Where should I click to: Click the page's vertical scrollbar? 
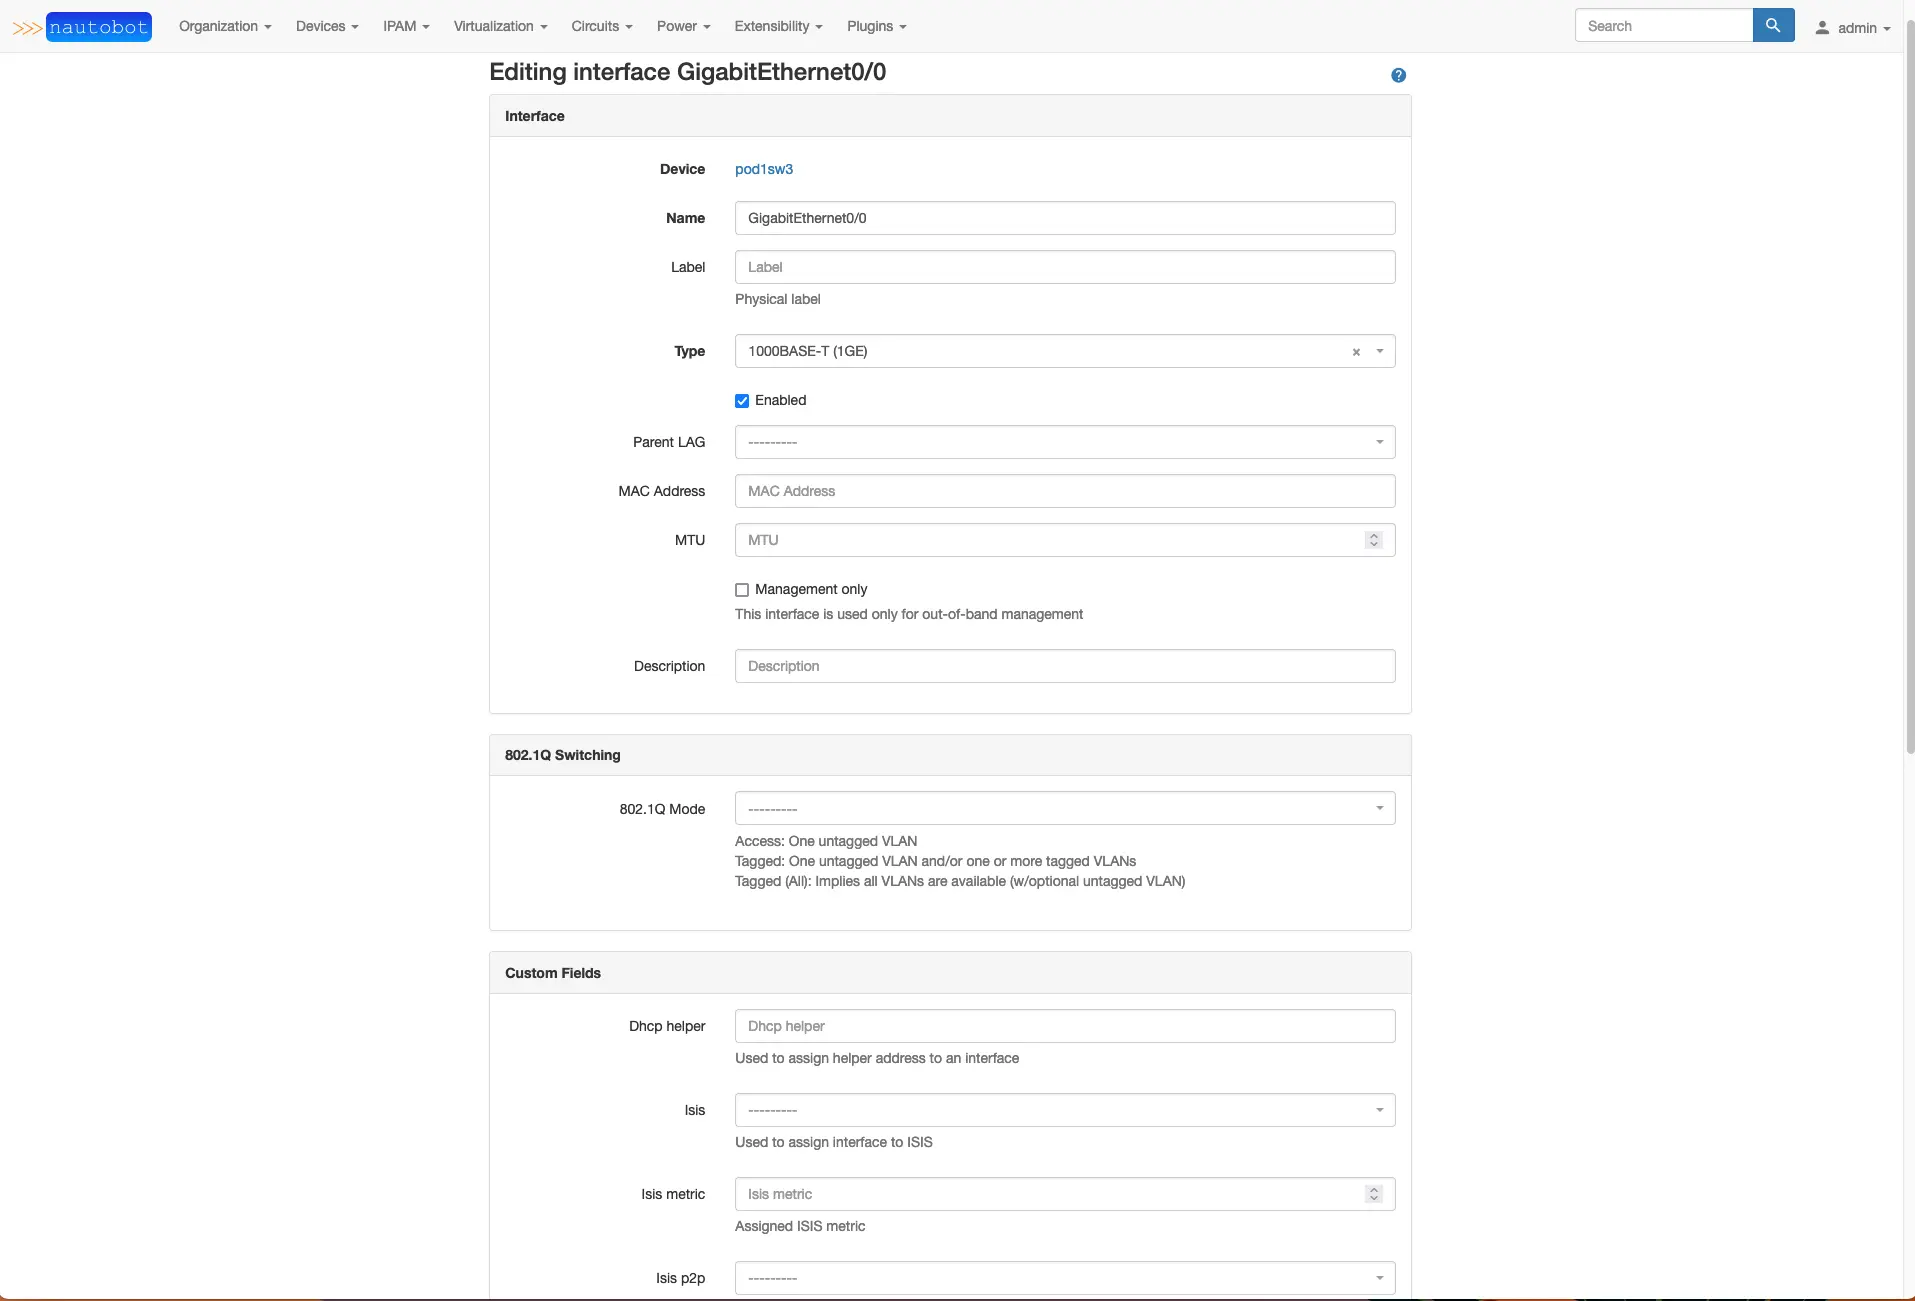pyautogui.click(x=1909, y=400)
